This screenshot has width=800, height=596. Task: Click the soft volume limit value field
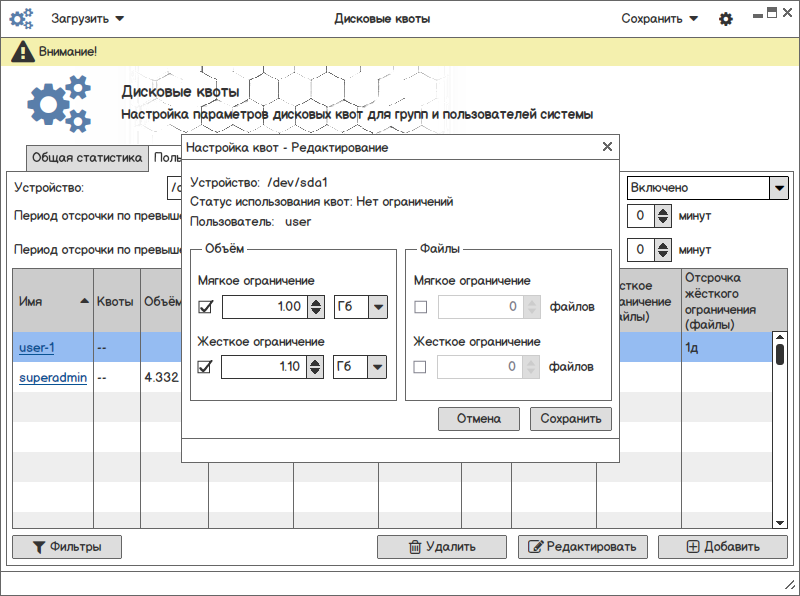[x=265, y=307]
